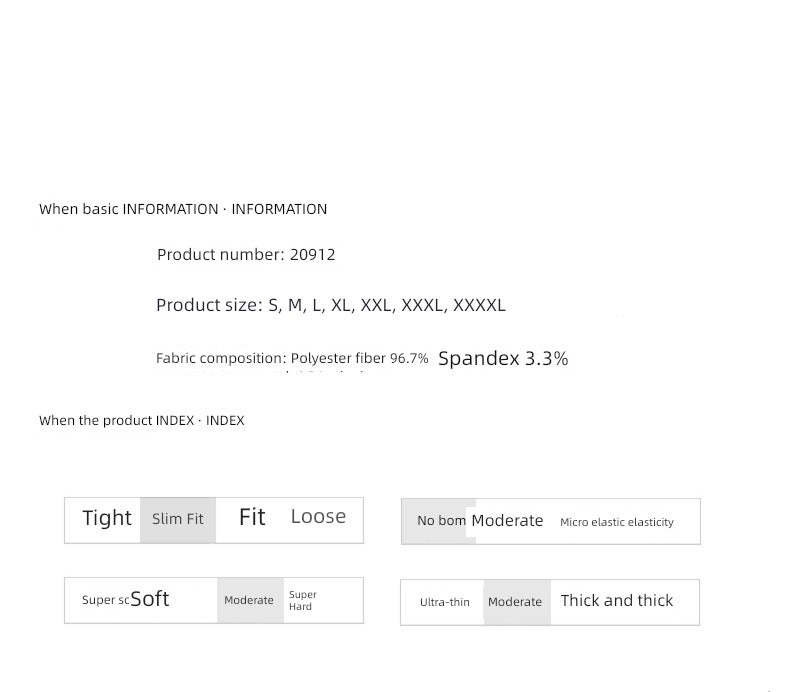Viewport: 790px width, 692px height.
Task: Click the product INDEX heading
Action: coord(142,420)
